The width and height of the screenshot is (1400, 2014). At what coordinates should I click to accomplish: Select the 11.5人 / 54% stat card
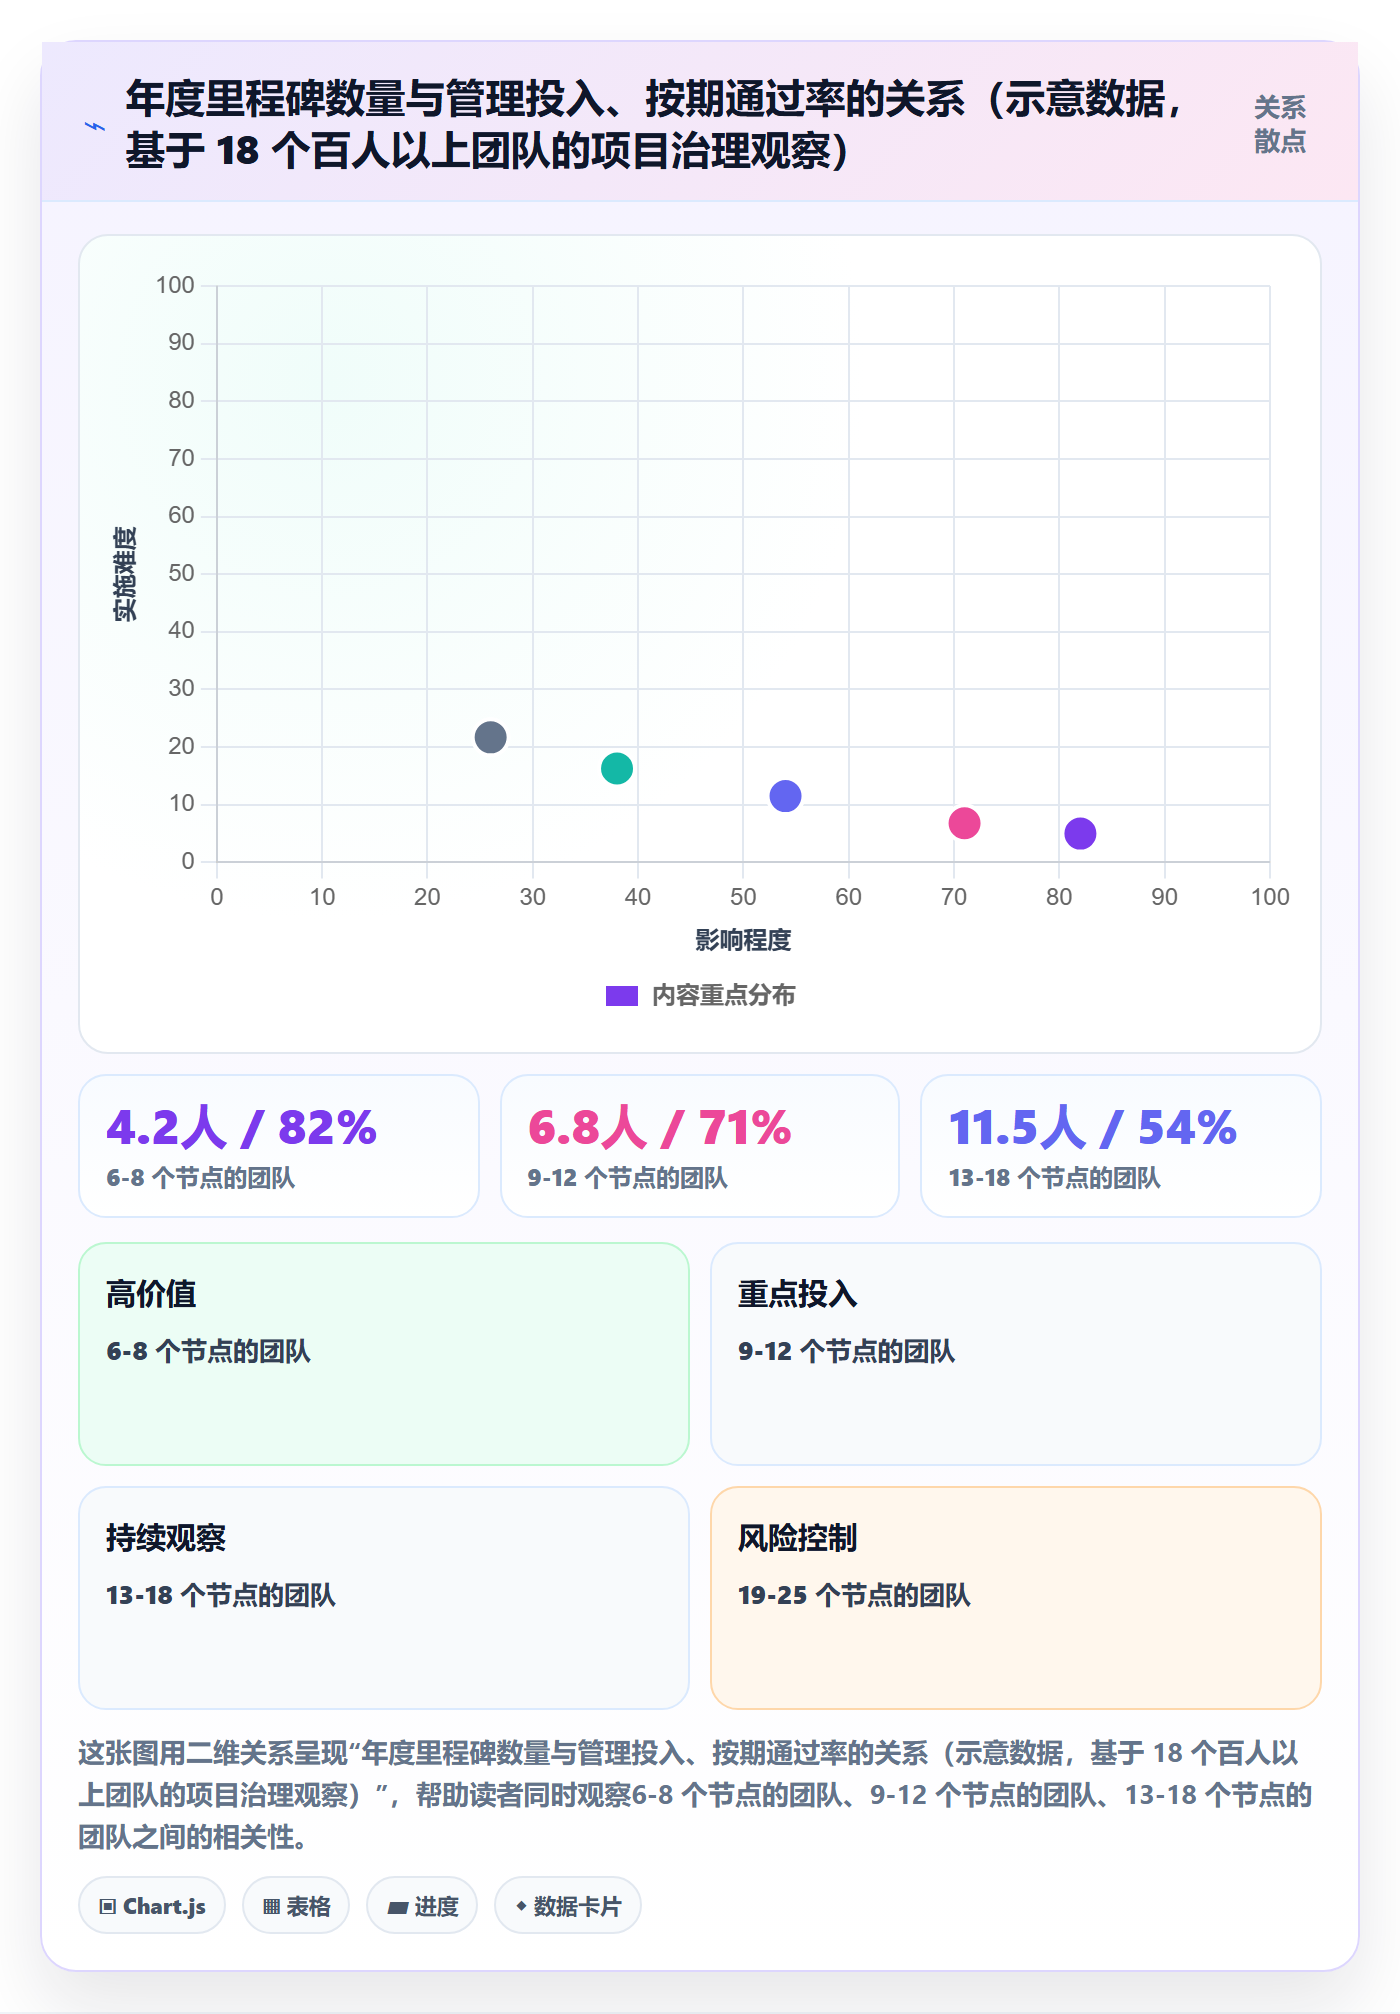click(1121, 1146)
